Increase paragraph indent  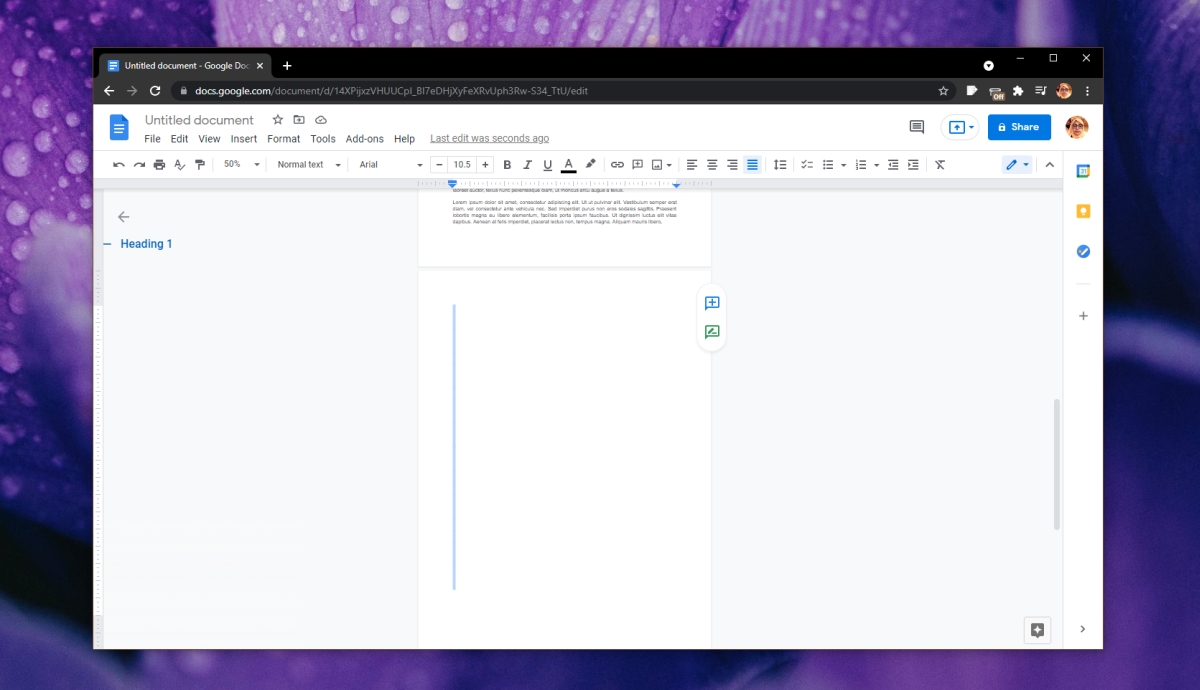tap(913, 165)
